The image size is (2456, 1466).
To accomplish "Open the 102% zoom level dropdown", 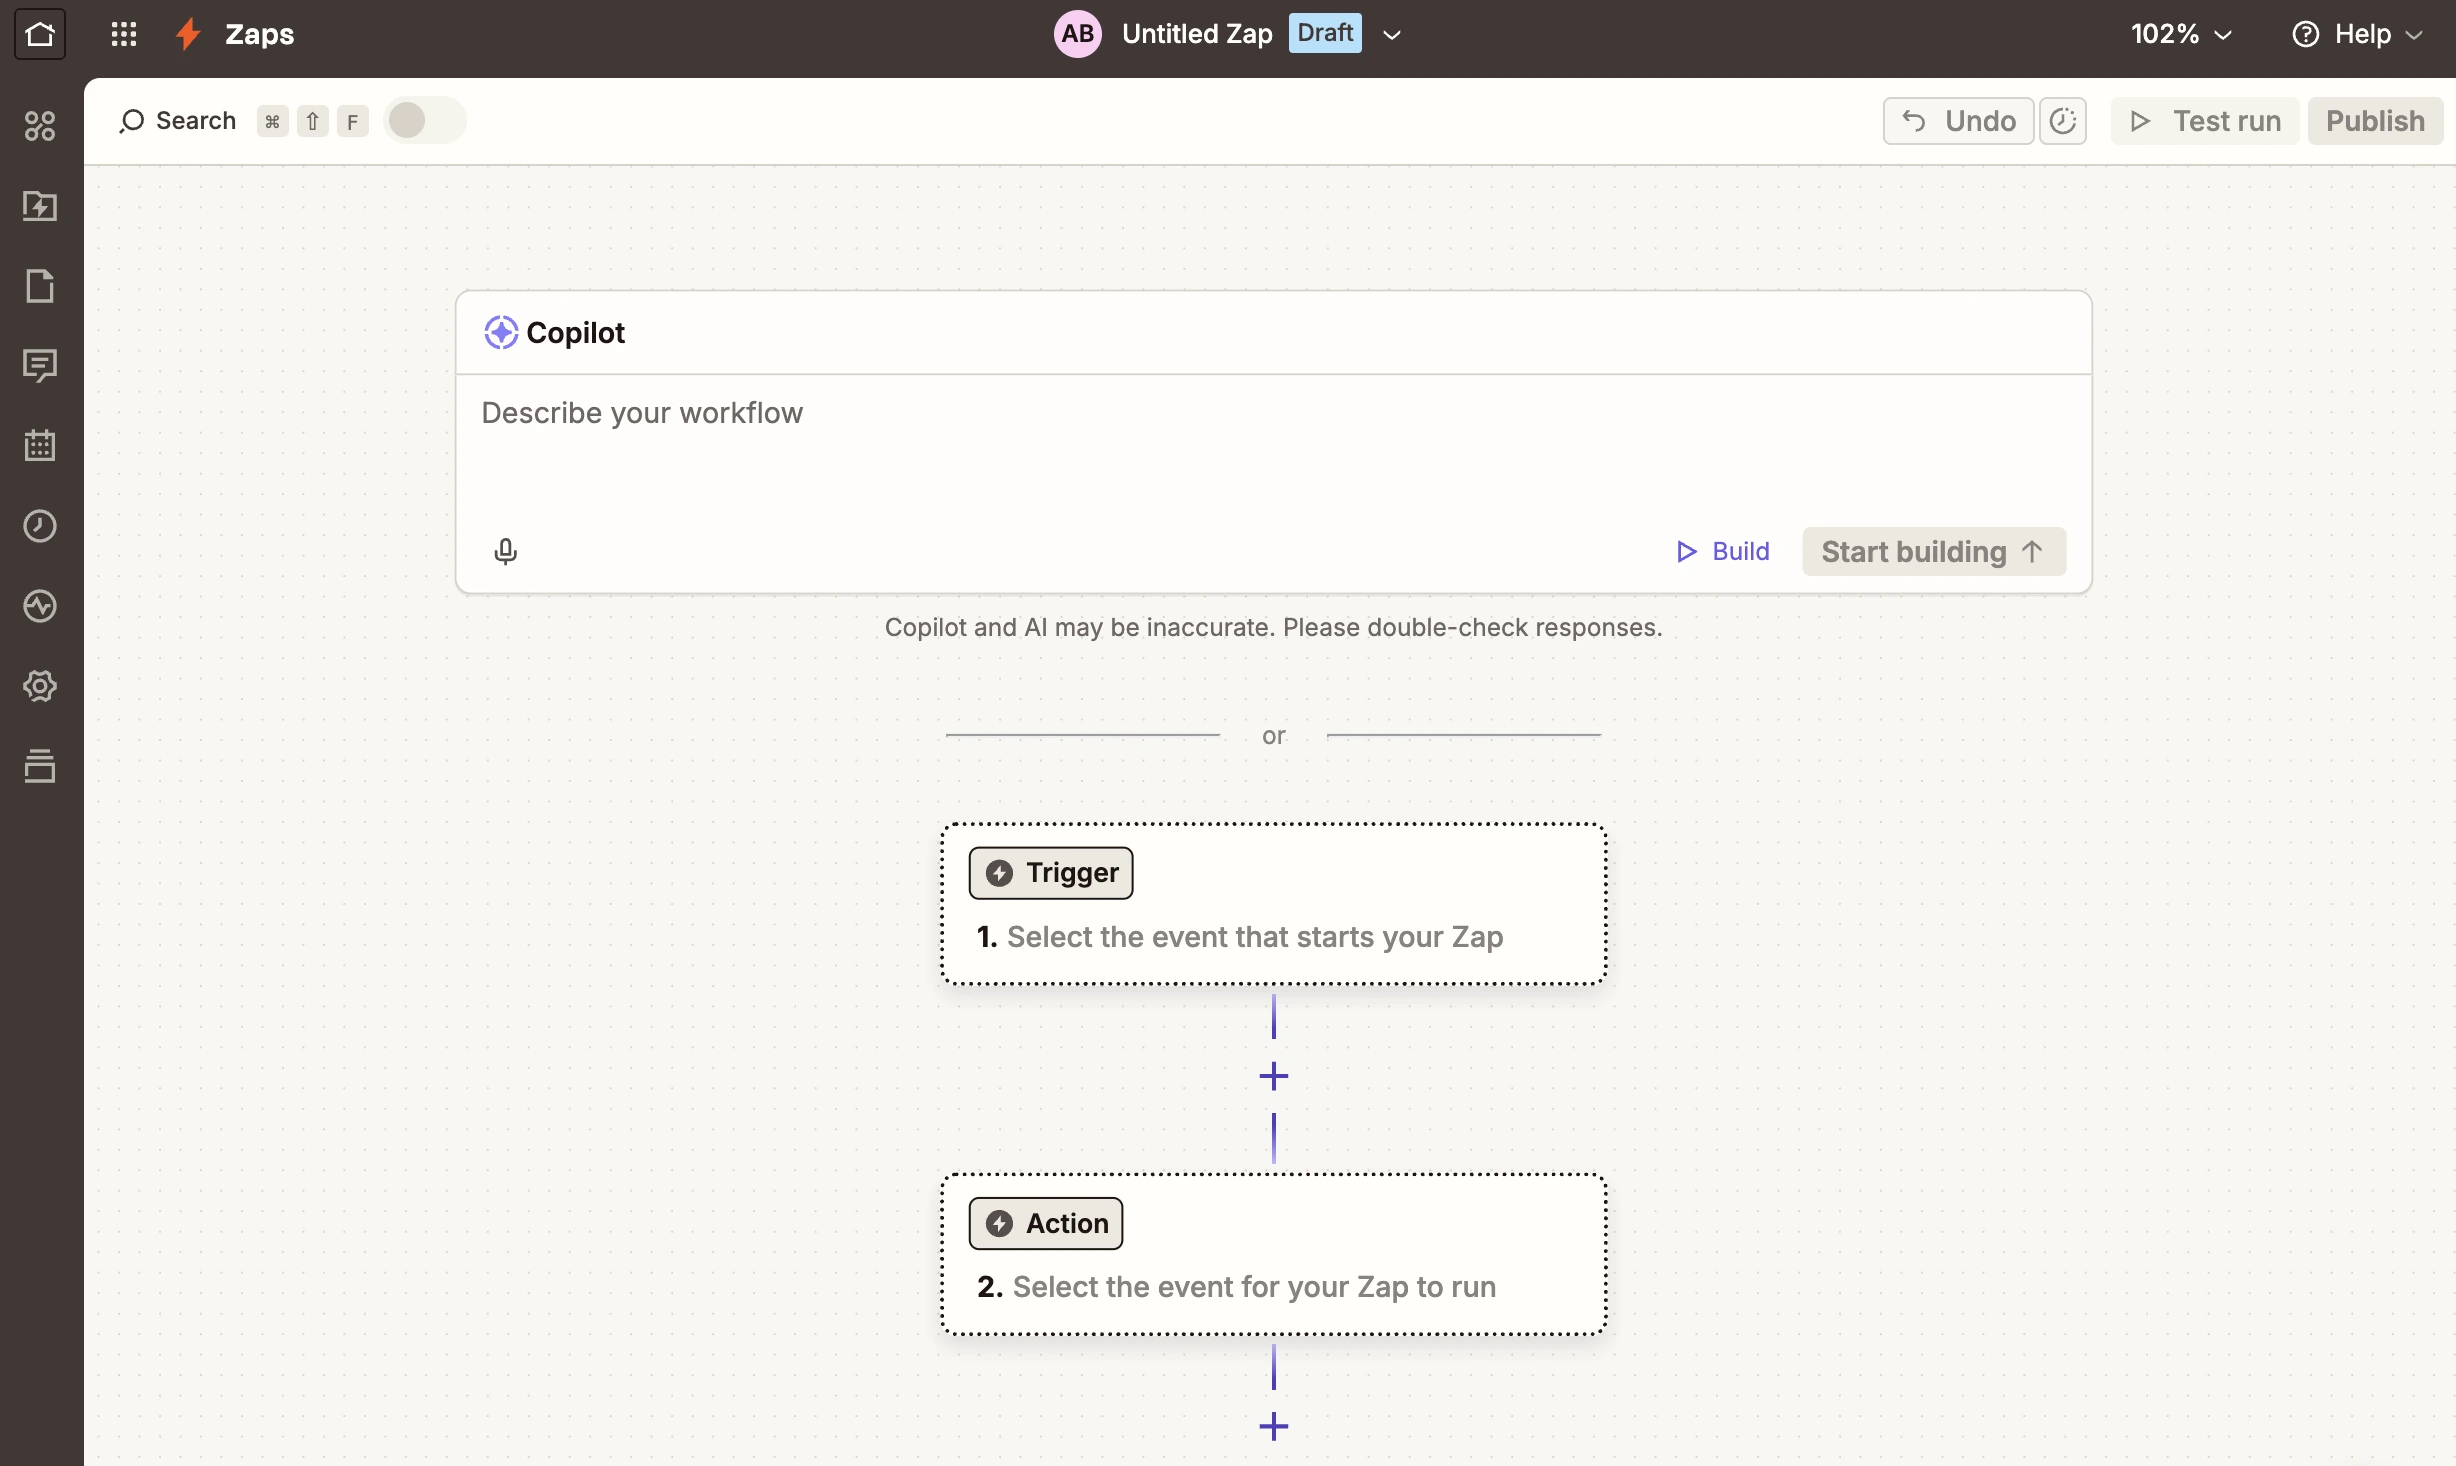I will [x=2181, y=34].
